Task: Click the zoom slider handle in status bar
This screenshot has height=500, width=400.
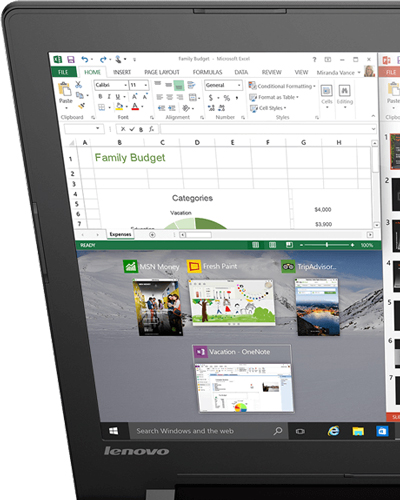Action: pos(327,245)
